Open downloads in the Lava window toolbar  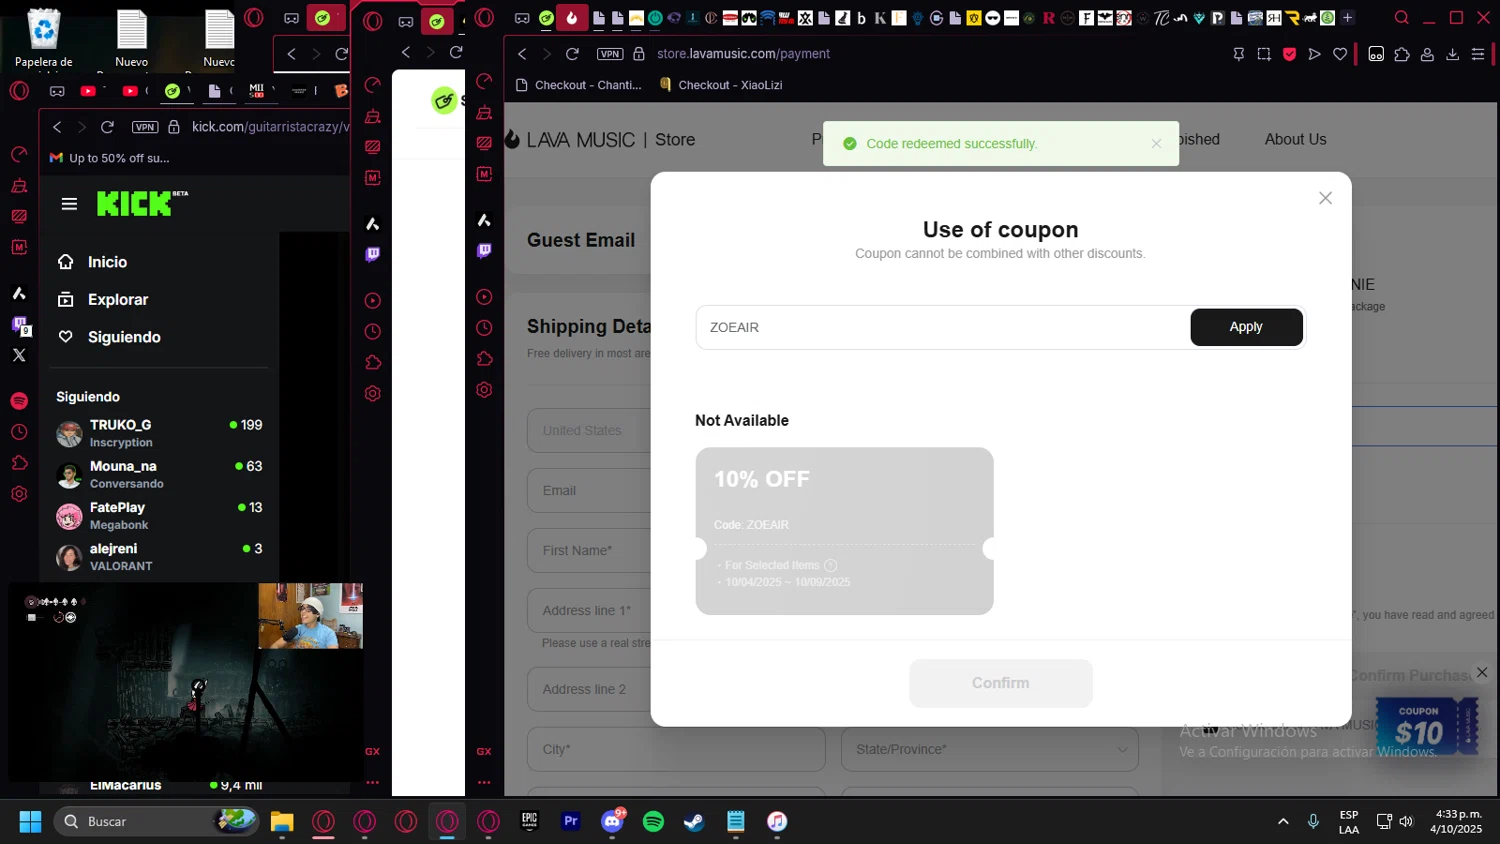point(1452,54)
